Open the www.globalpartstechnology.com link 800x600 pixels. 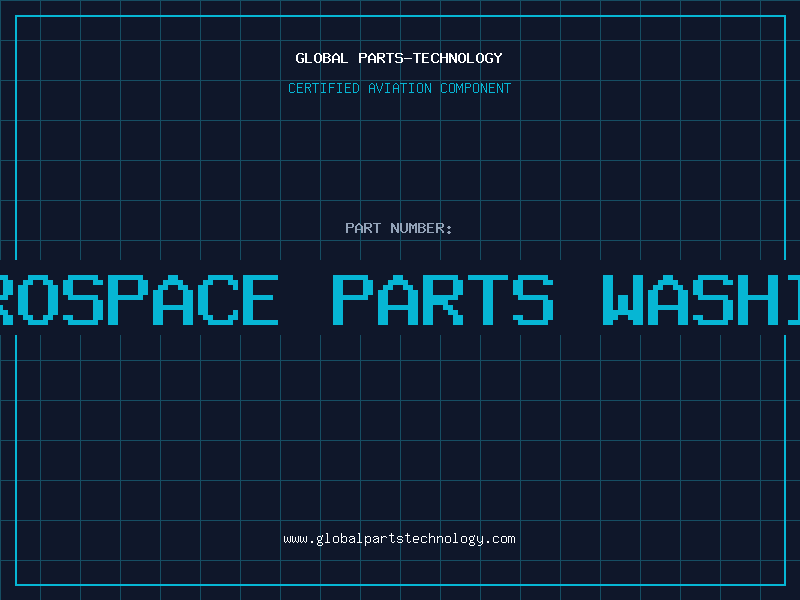point(399,539)
